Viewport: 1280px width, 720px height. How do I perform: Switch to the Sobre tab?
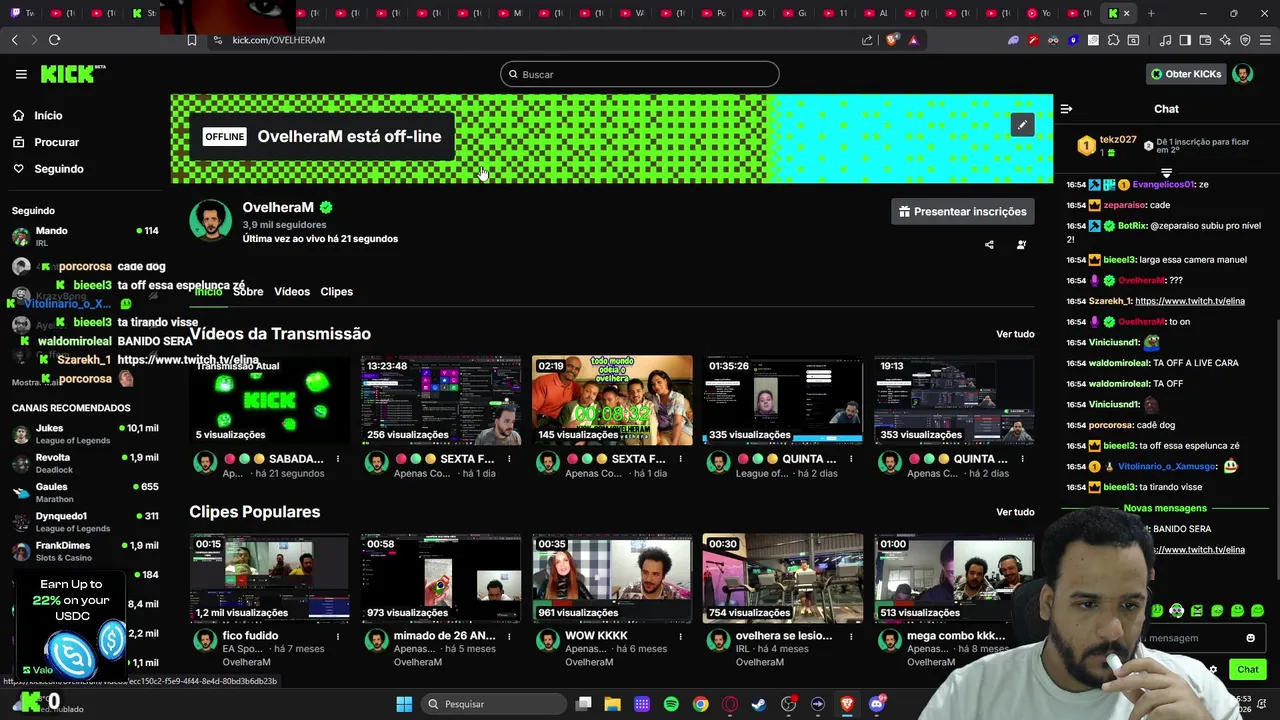pyautogui.click(x=248, y=292)
